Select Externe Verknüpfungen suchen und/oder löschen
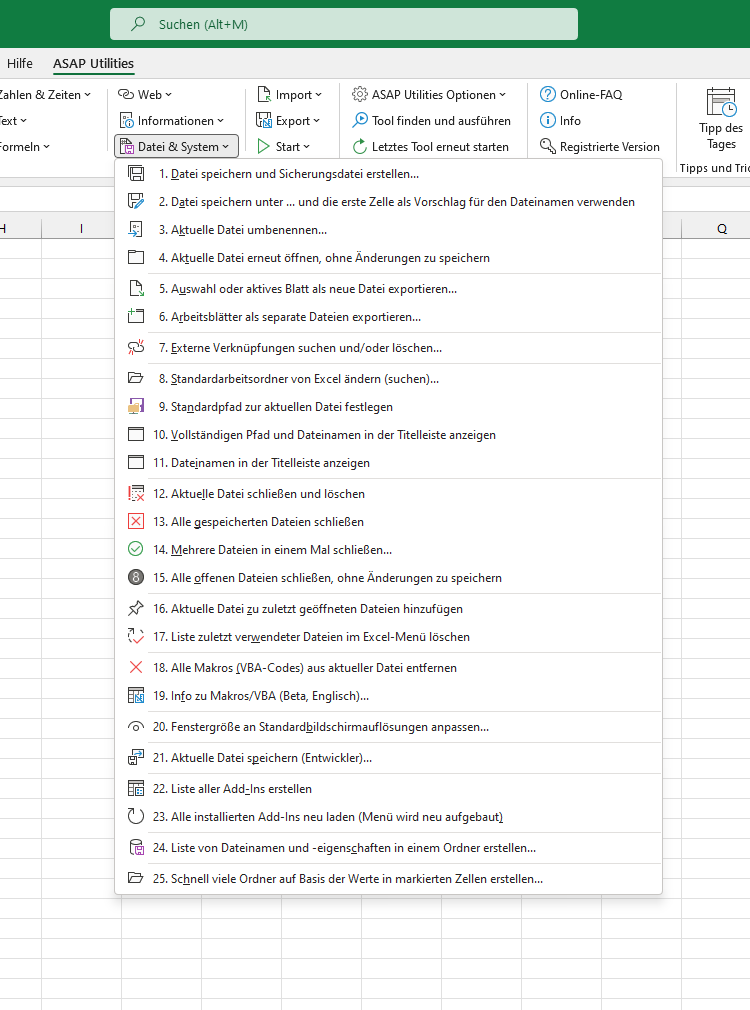The image size is (750, 1010). click(389, 348)
